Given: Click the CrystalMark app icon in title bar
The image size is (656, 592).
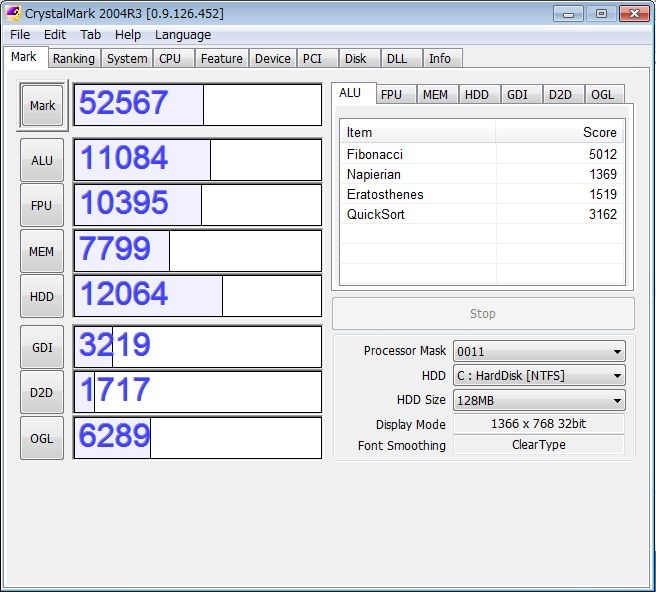Looking at the screenshot, I should [13, 13].
